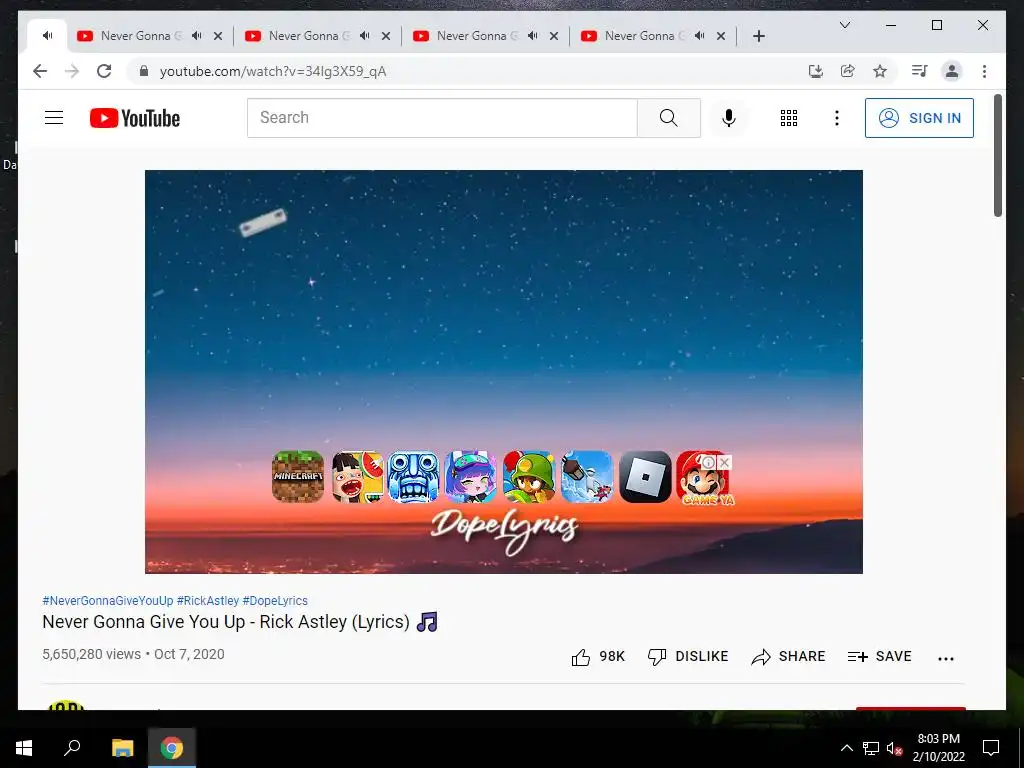Close the fourth Never Gonna tab
1024x768 pixels.
(554, 36)
